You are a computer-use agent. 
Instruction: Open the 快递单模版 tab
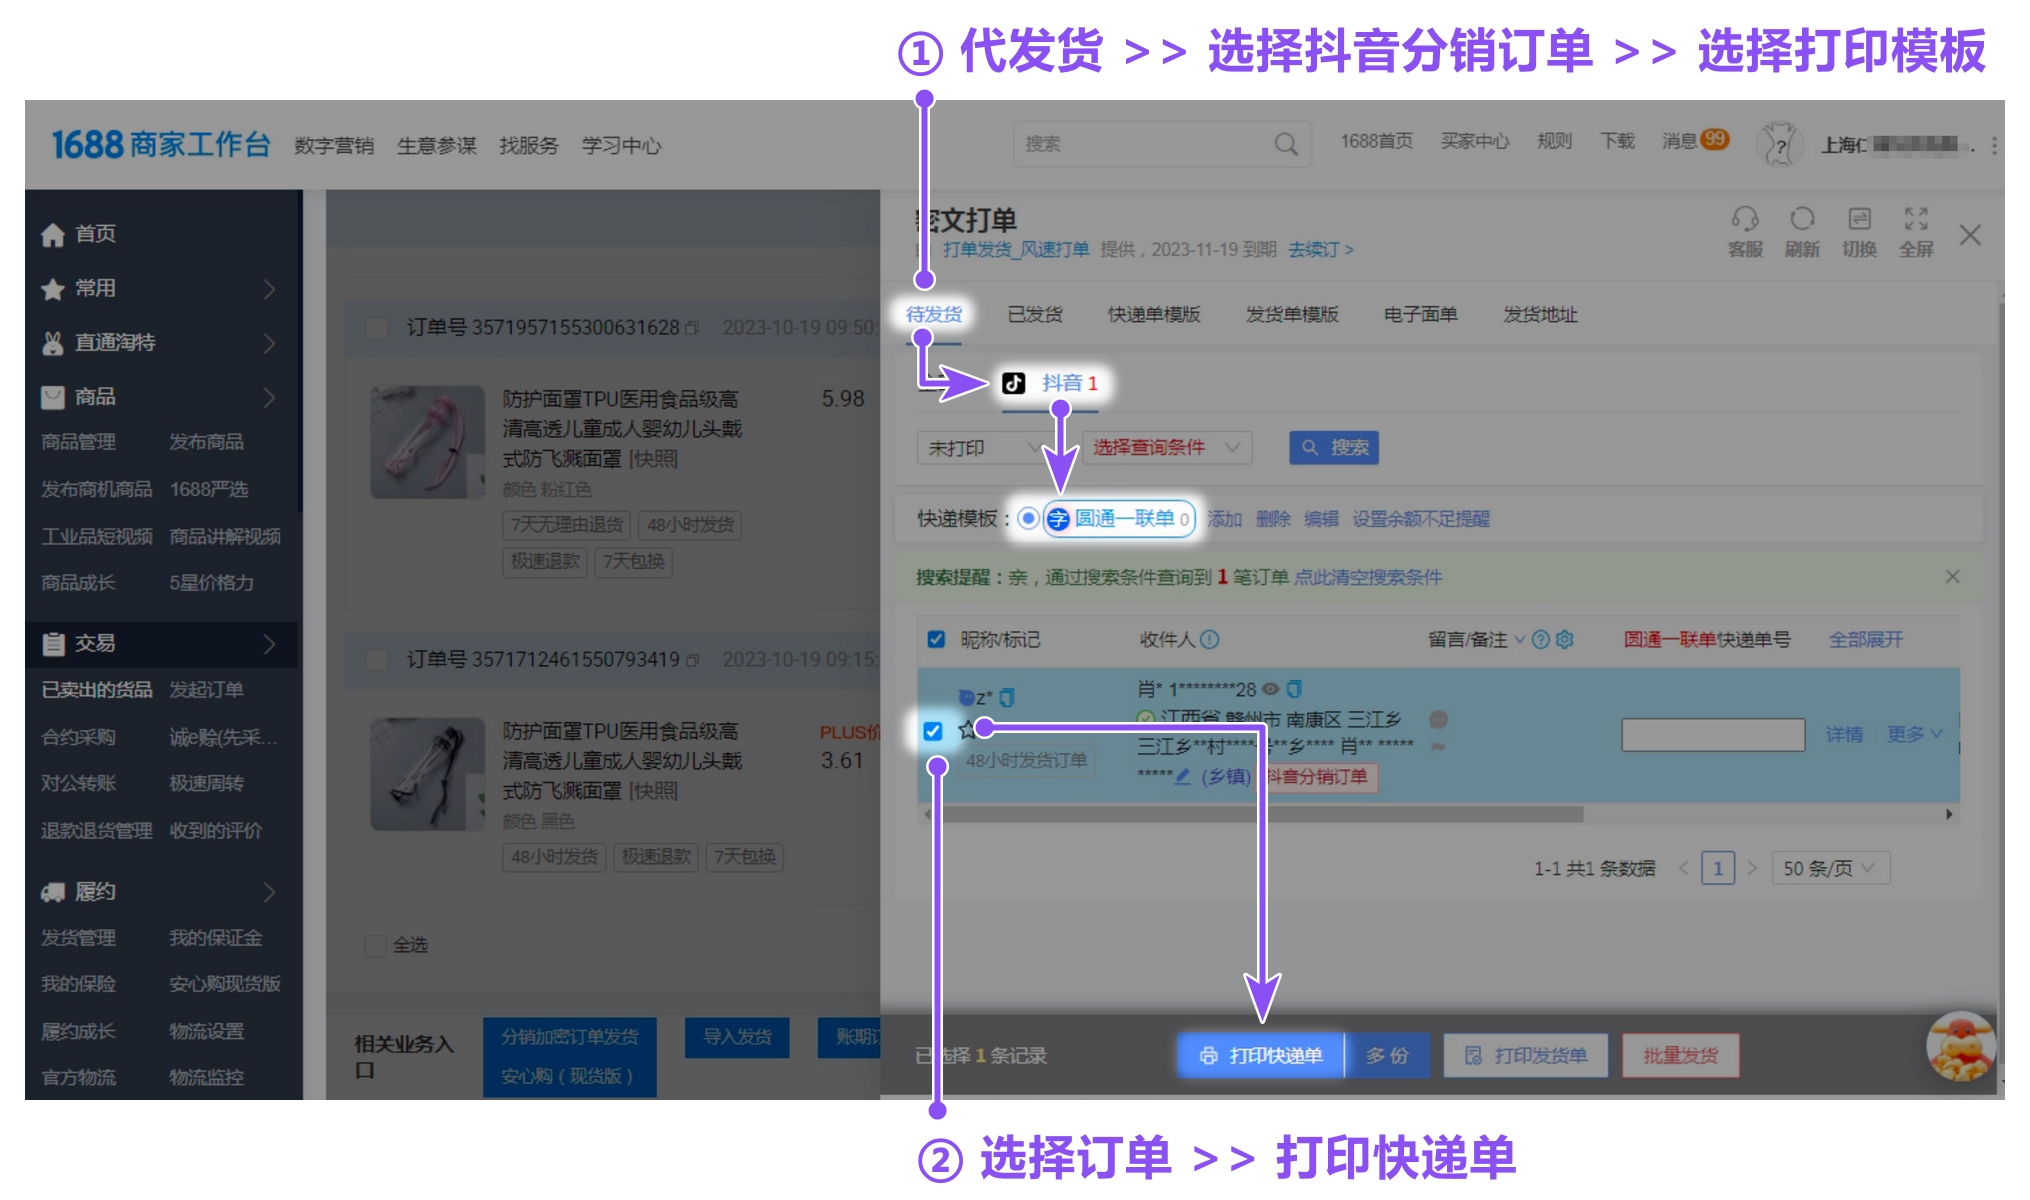[x=1154, y=315]
